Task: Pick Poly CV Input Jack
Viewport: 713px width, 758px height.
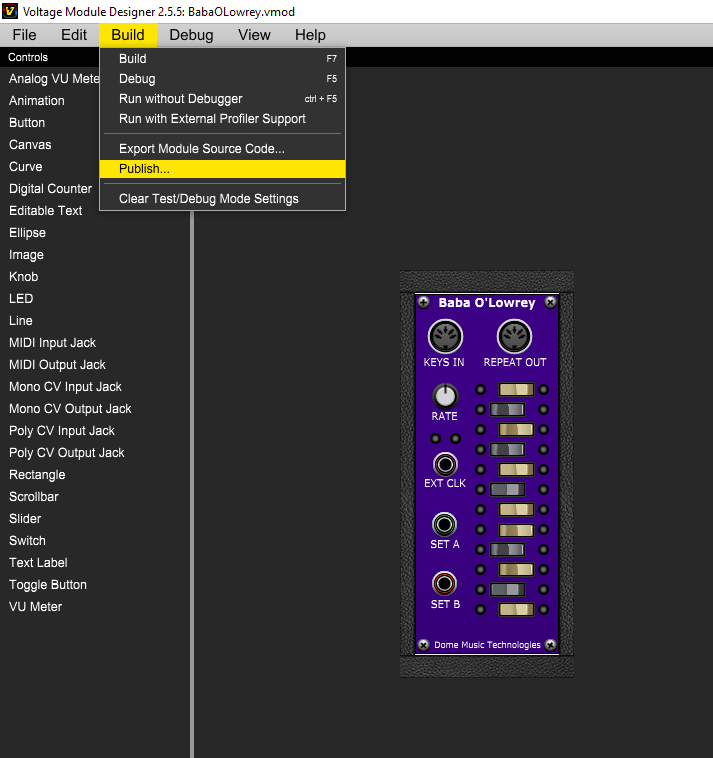Action: [62, 431]
